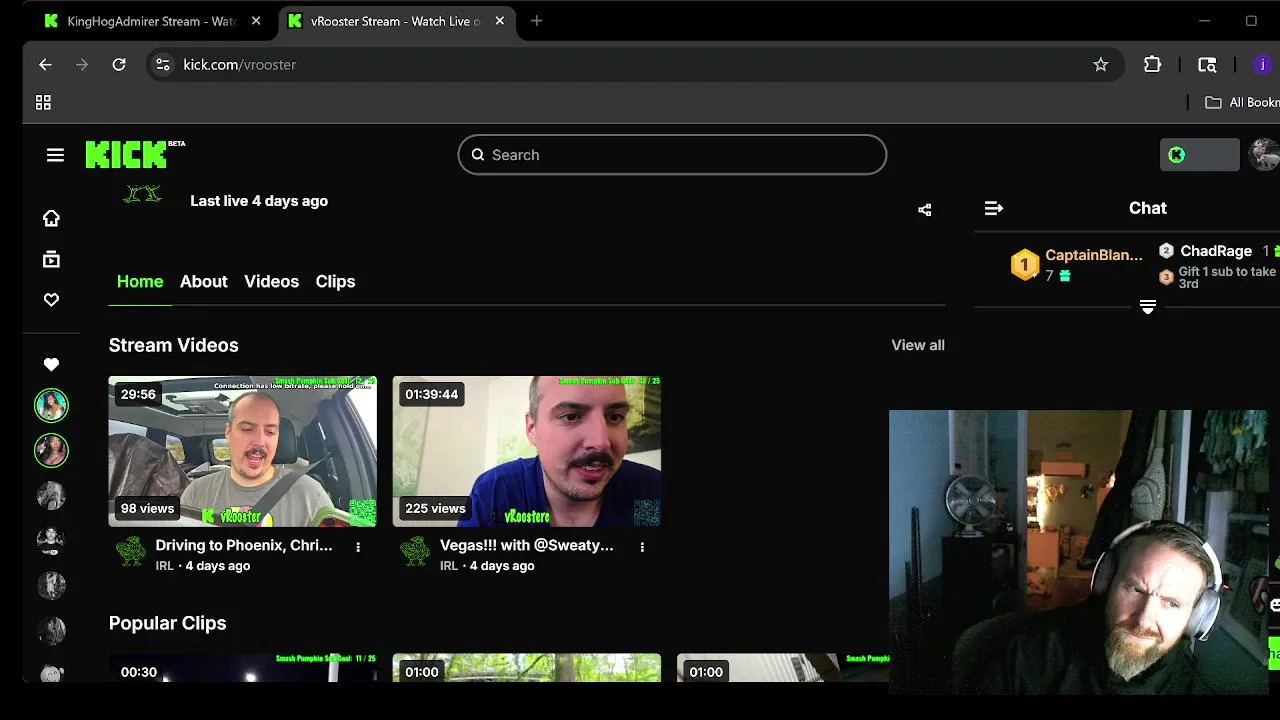
Task: Click the Kick points button in header
Action: pos(1199,155)
